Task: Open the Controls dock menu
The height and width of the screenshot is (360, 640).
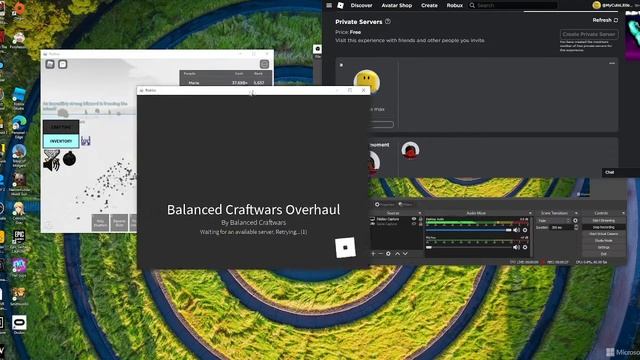Action: (x=623, y=213)
